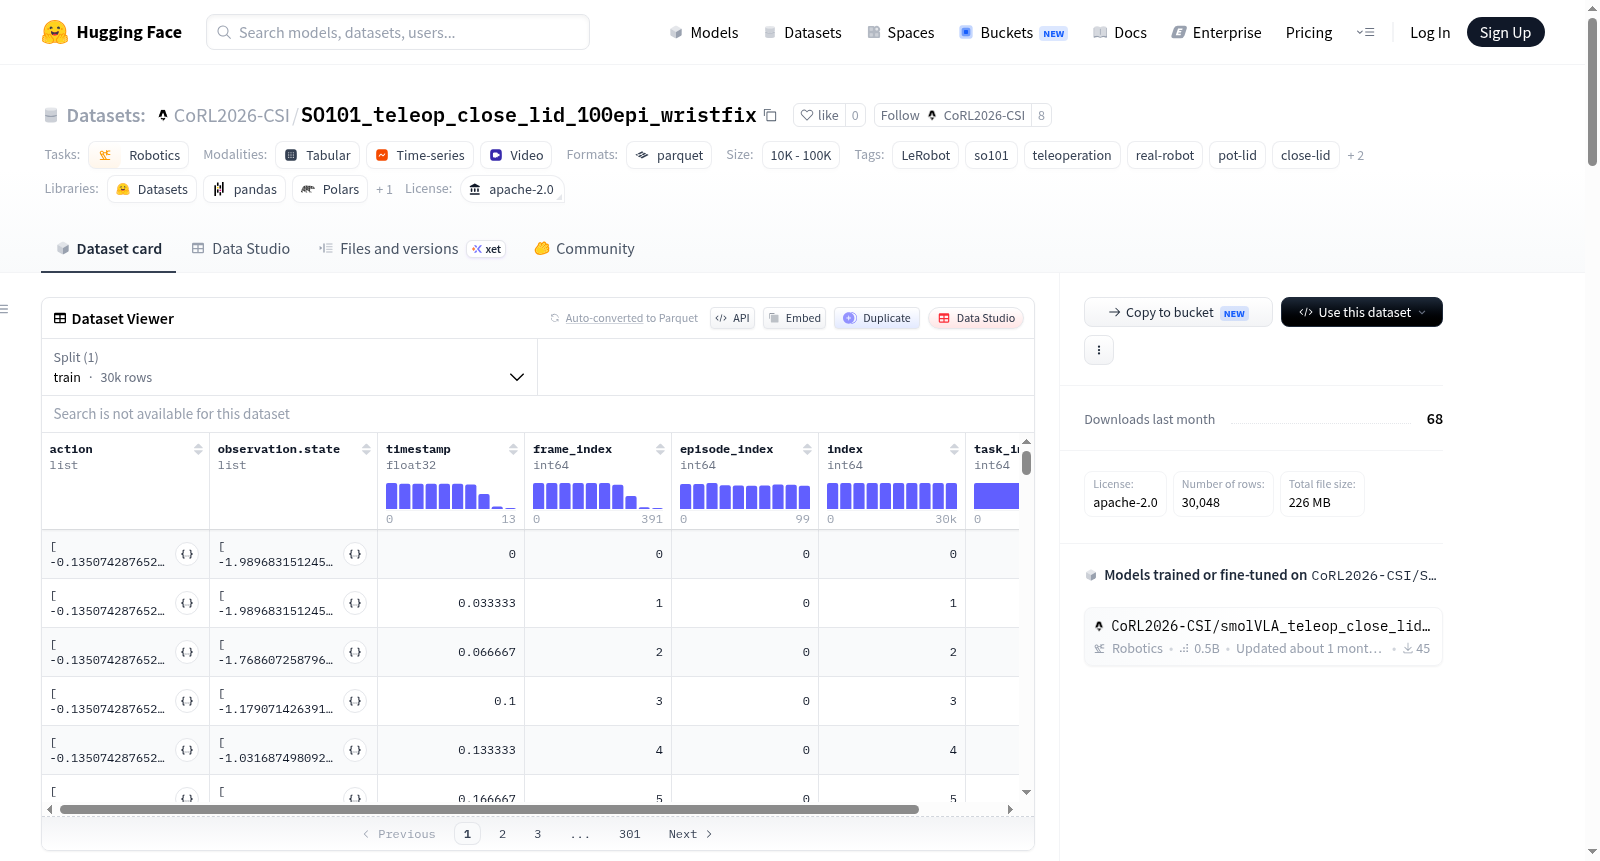The width and height of the screenshot is (1600, 861).
Task: Sort by the index column
Action: point(954,449)
